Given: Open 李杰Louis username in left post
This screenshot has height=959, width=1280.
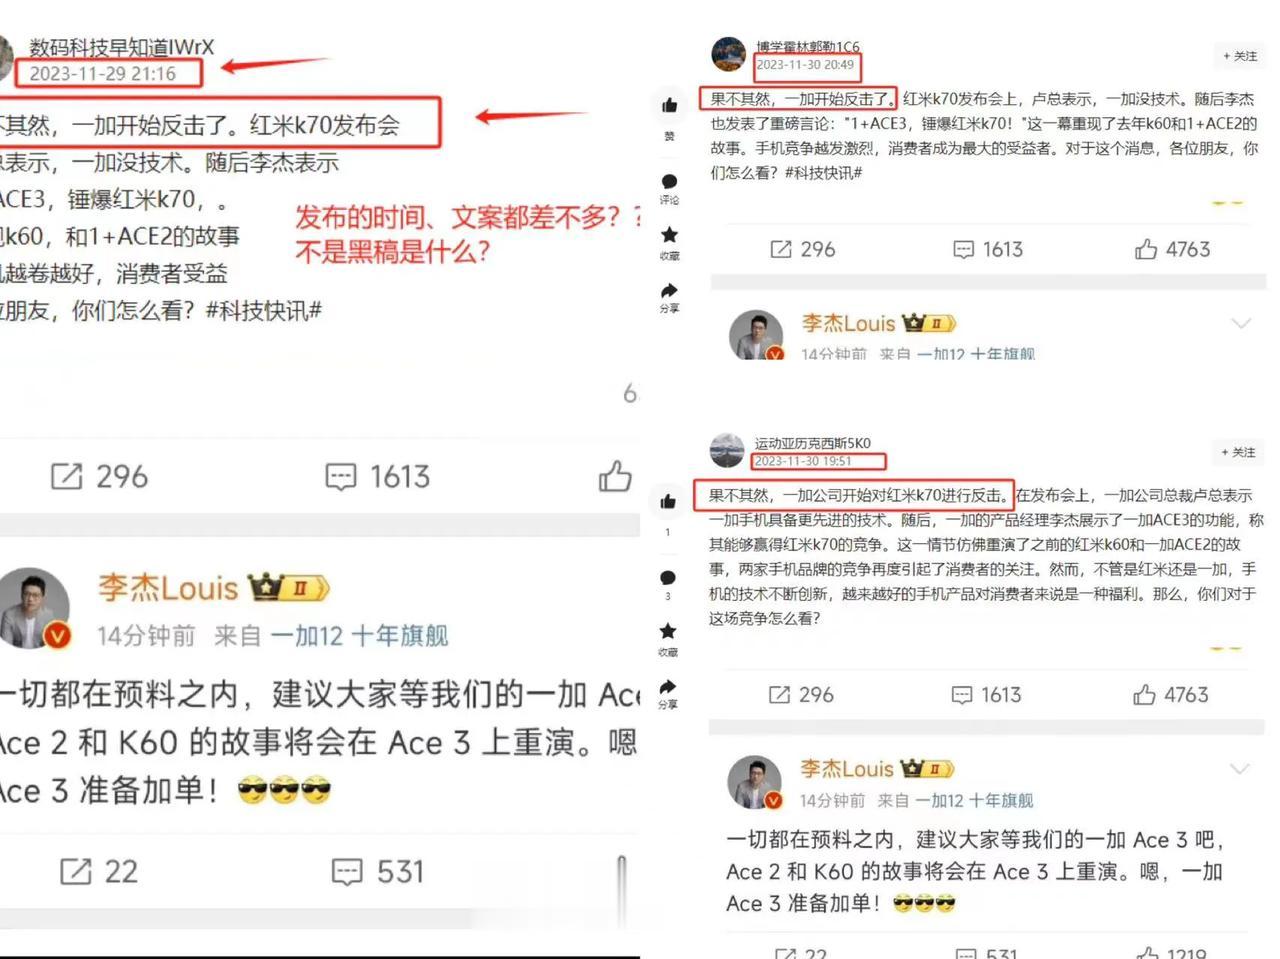Looking at the screenshot, I should pyautogui.click(x=168, y=588).
